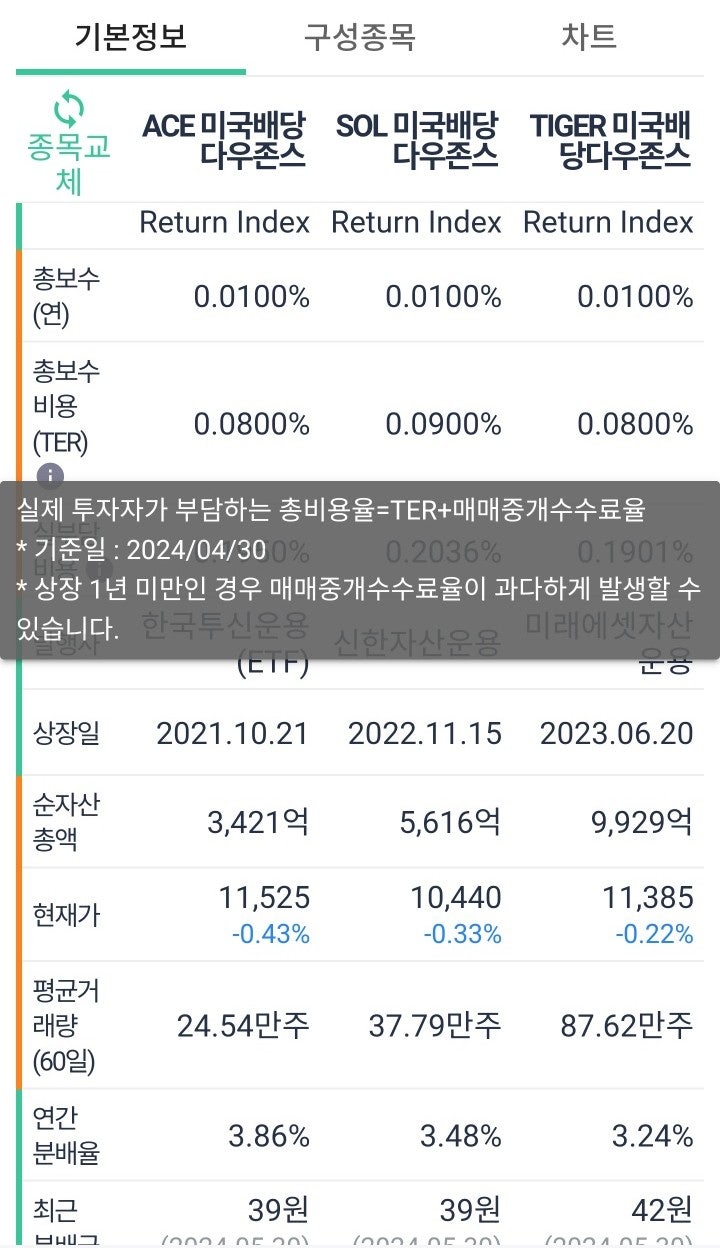Tap the 총보수(연) row label
The width and height of the screenshot is (720, 1248).
point(66,297)
